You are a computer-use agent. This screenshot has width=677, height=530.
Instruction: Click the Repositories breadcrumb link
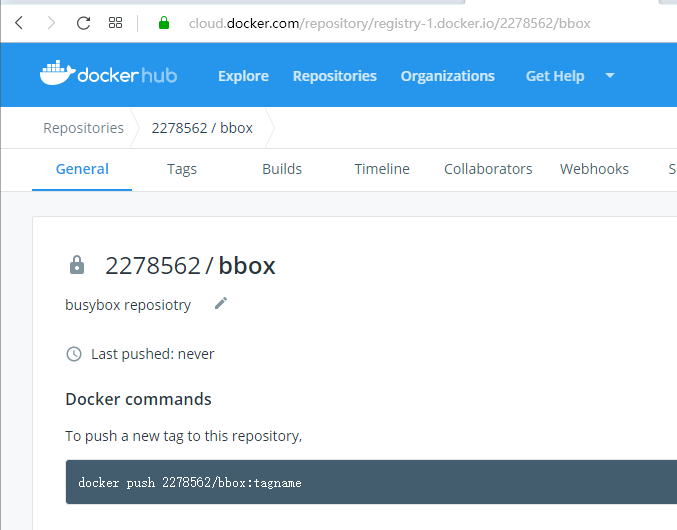(x=83, y=128)
